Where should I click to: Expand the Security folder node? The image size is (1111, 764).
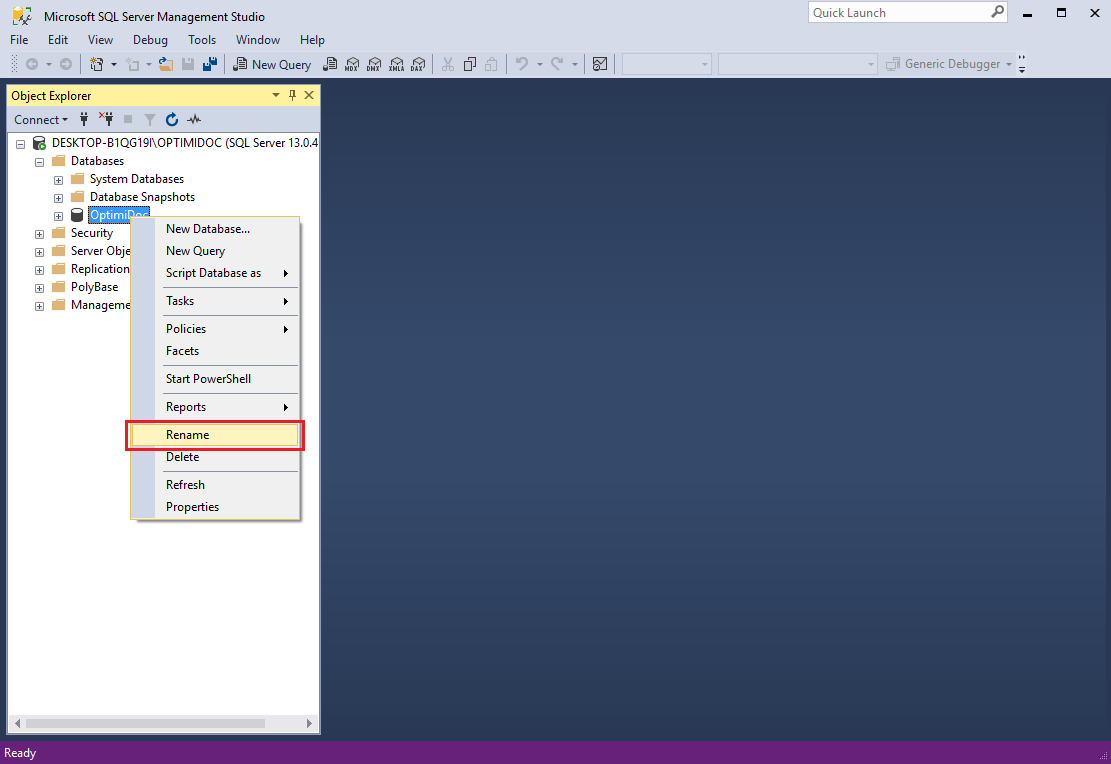tap(39, 234)
